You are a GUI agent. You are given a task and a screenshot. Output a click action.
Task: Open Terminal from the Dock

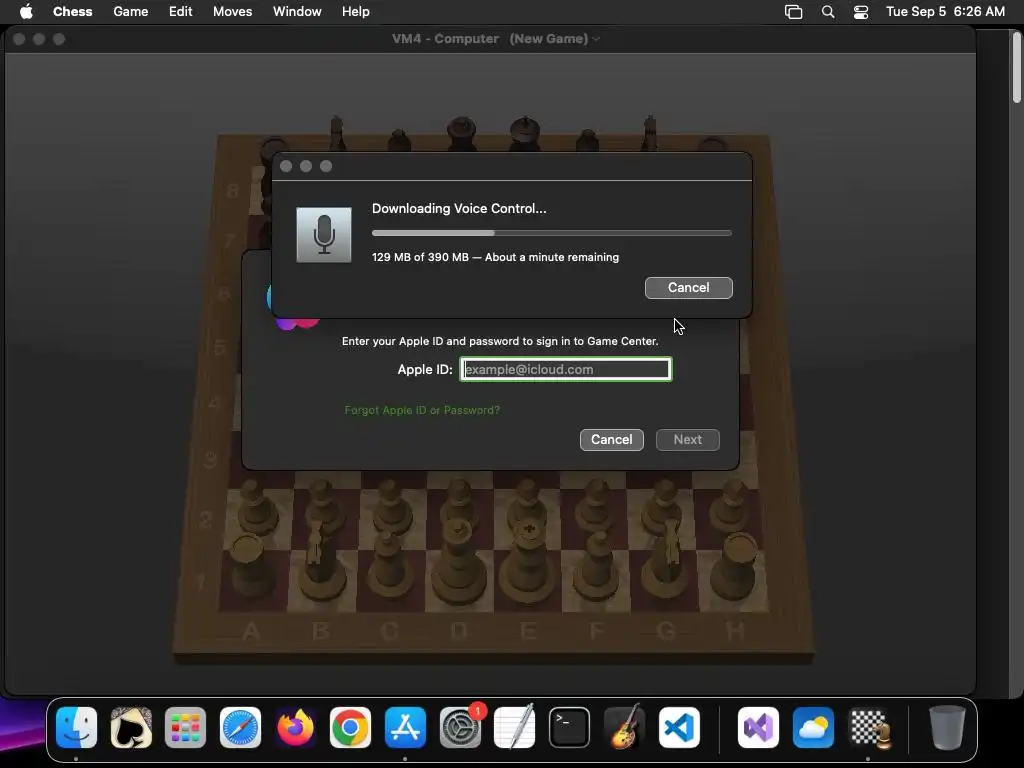pyautogui.click(x=569, y=728)
